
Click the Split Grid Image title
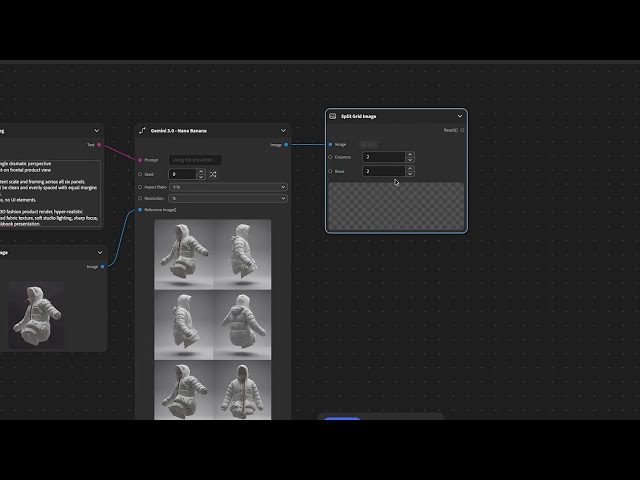pos(359,116)
